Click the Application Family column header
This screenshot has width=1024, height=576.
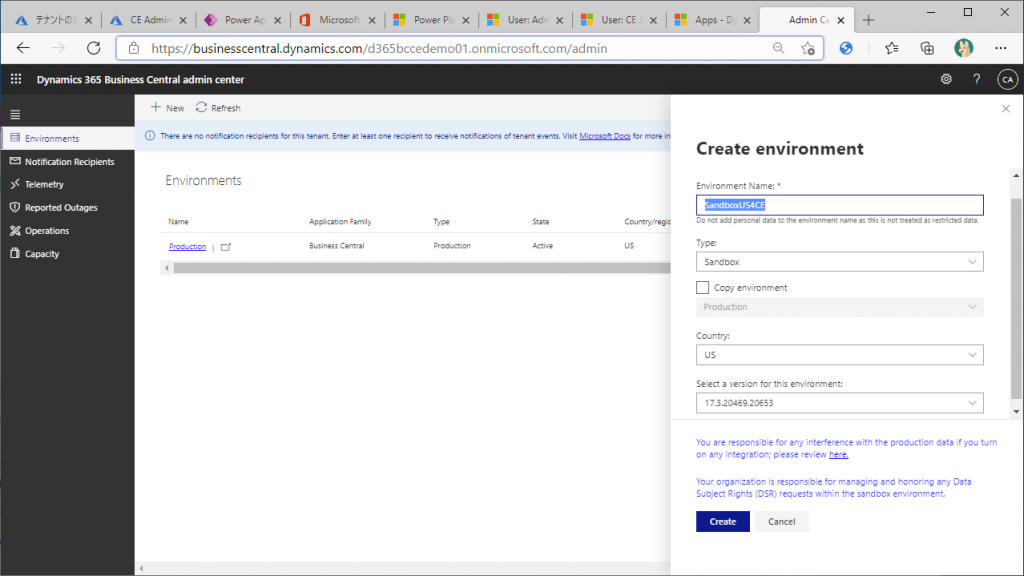[340, 221]
